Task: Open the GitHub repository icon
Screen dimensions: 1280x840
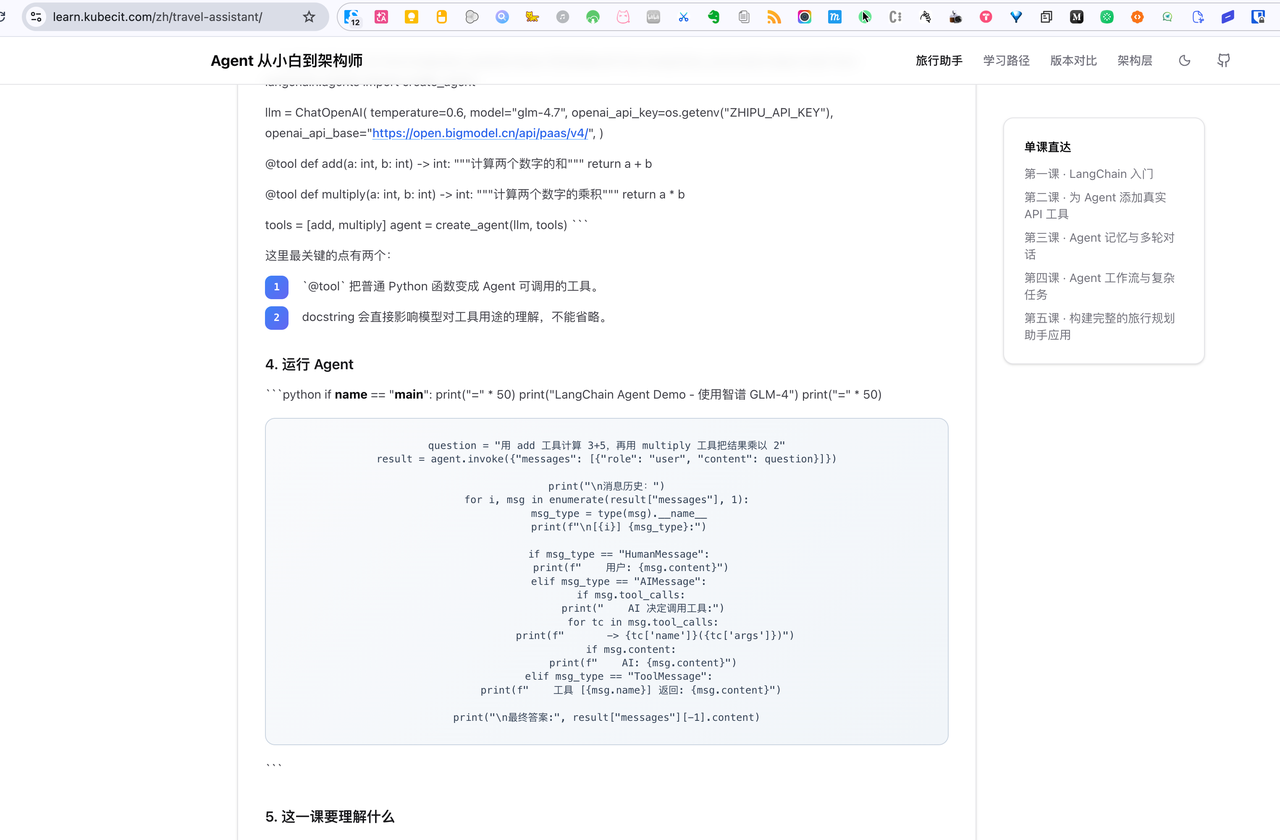Action: coord(1223,61)
